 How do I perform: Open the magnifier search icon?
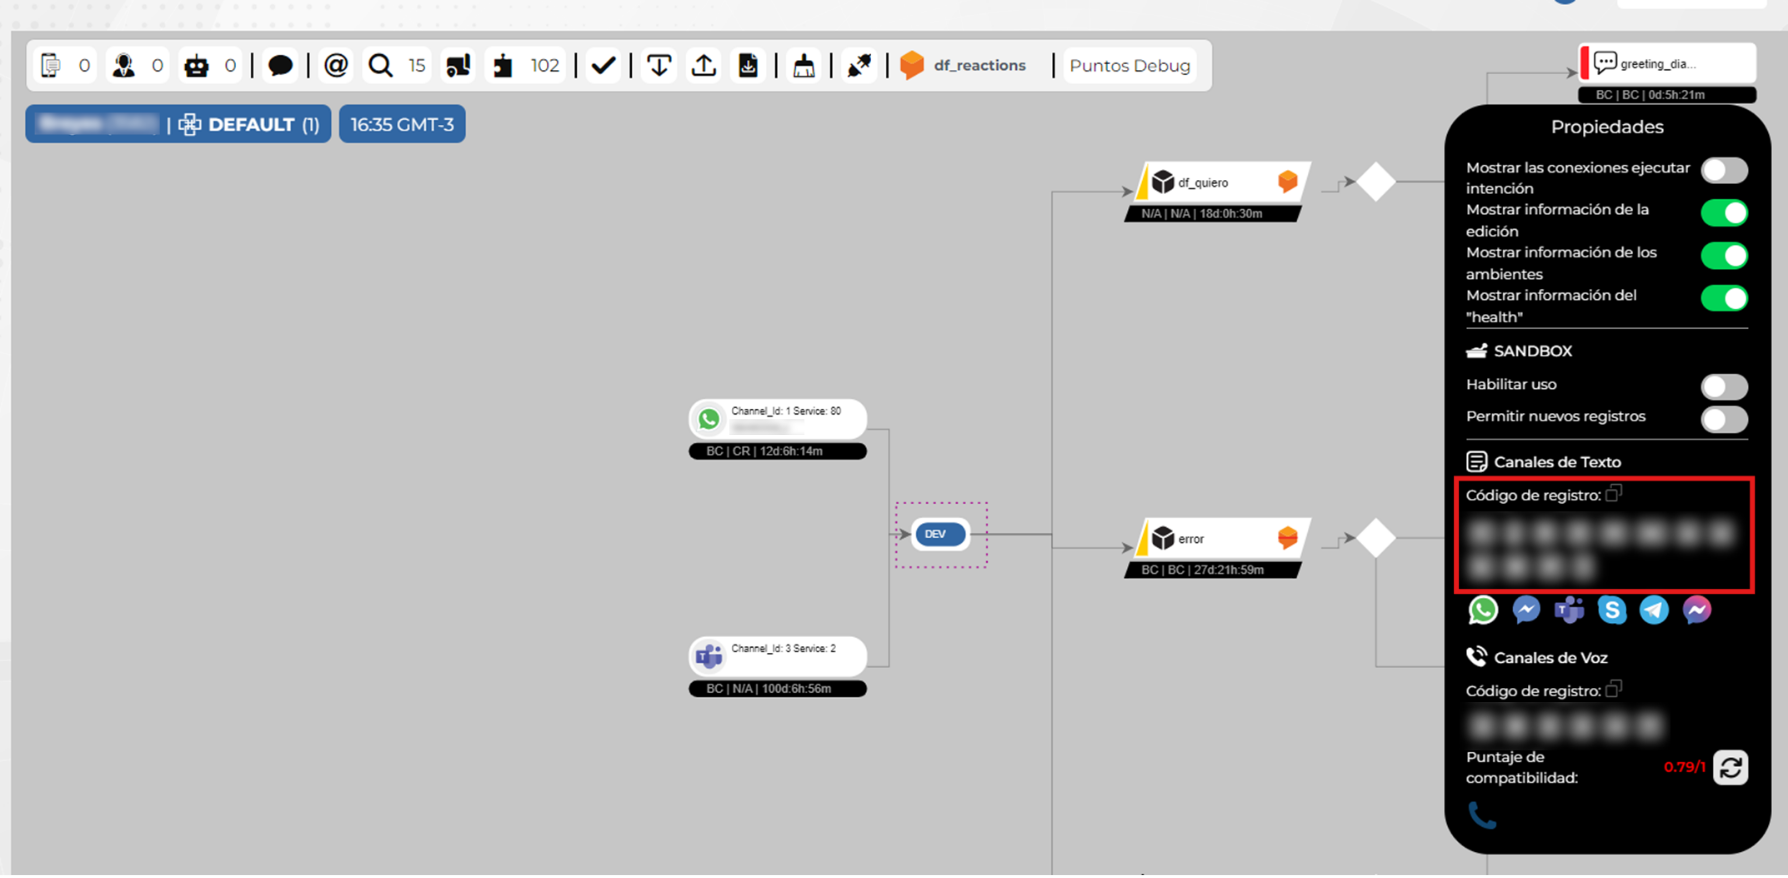[x=381, y=66]
